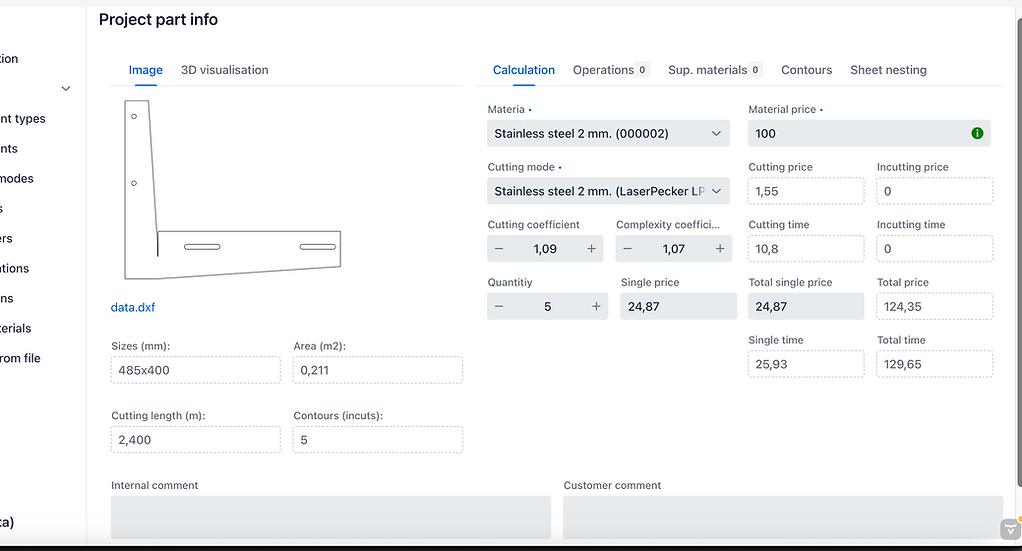The width and height of the screenshot is (1022, 551).
Task: Click the part drawing preview image
Action: coord(232,190)
